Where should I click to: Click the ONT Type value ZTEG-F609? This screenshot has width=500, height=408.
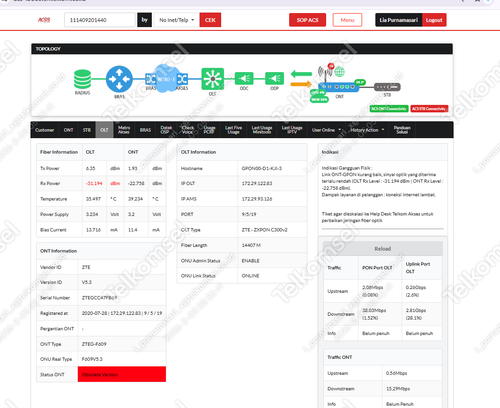pyautogui.click(x=94, y=344)
